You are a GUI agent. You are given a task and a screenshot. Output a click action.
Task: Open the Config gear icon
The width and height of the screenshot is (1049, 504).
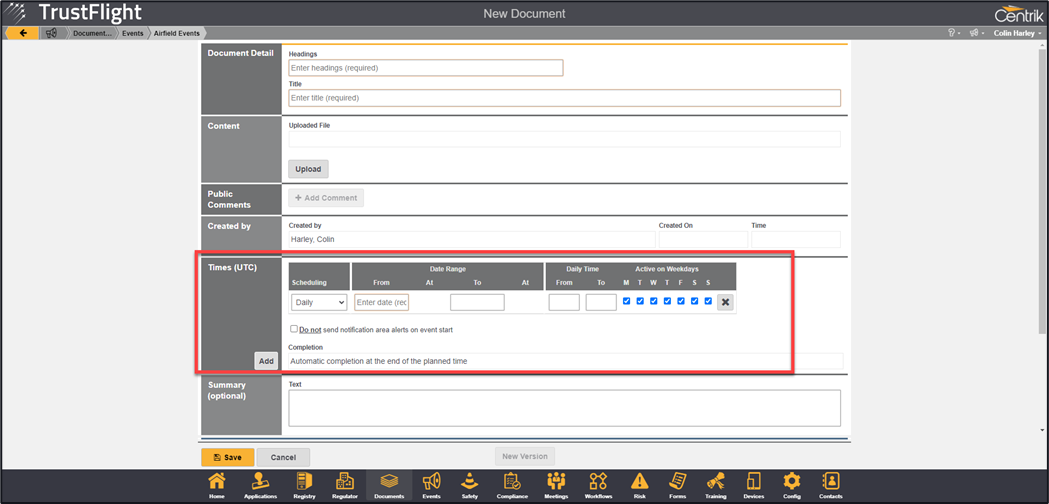(x=791, y=484)
